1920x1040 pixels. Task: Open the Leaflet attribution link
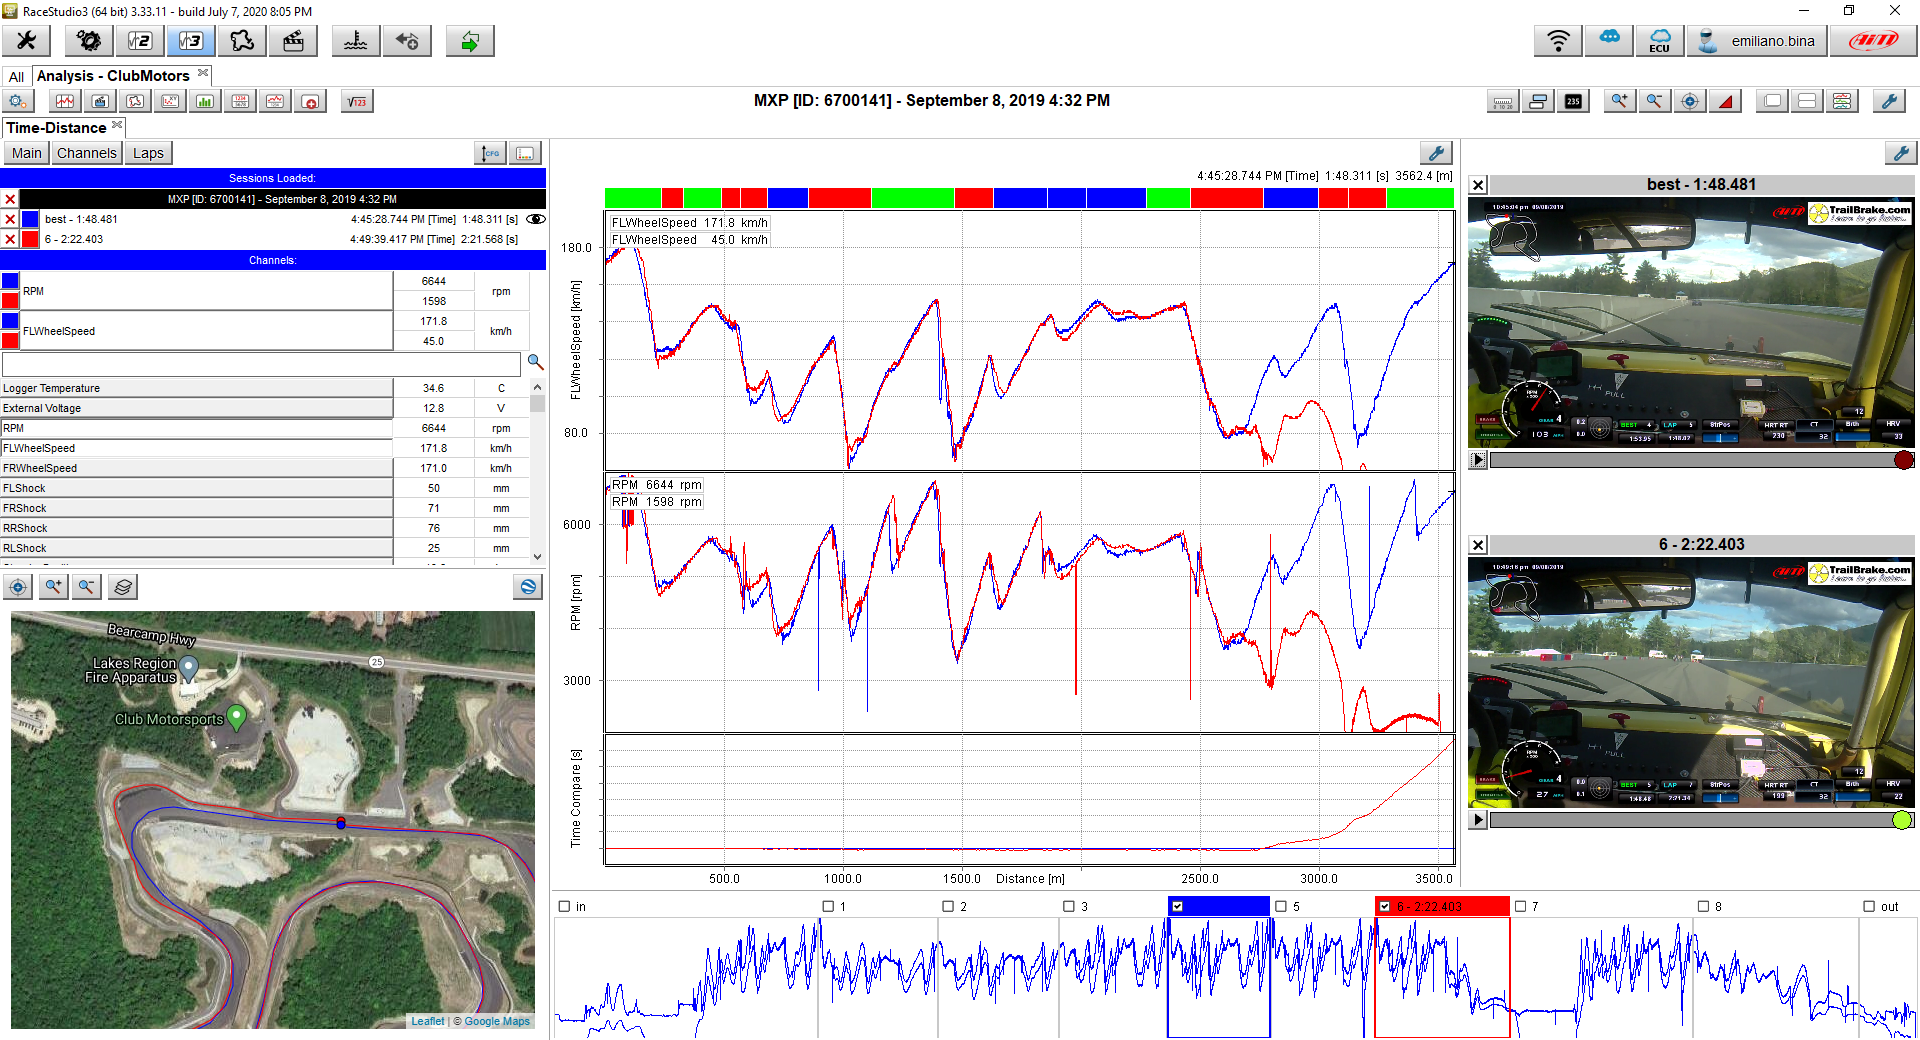428,1021
